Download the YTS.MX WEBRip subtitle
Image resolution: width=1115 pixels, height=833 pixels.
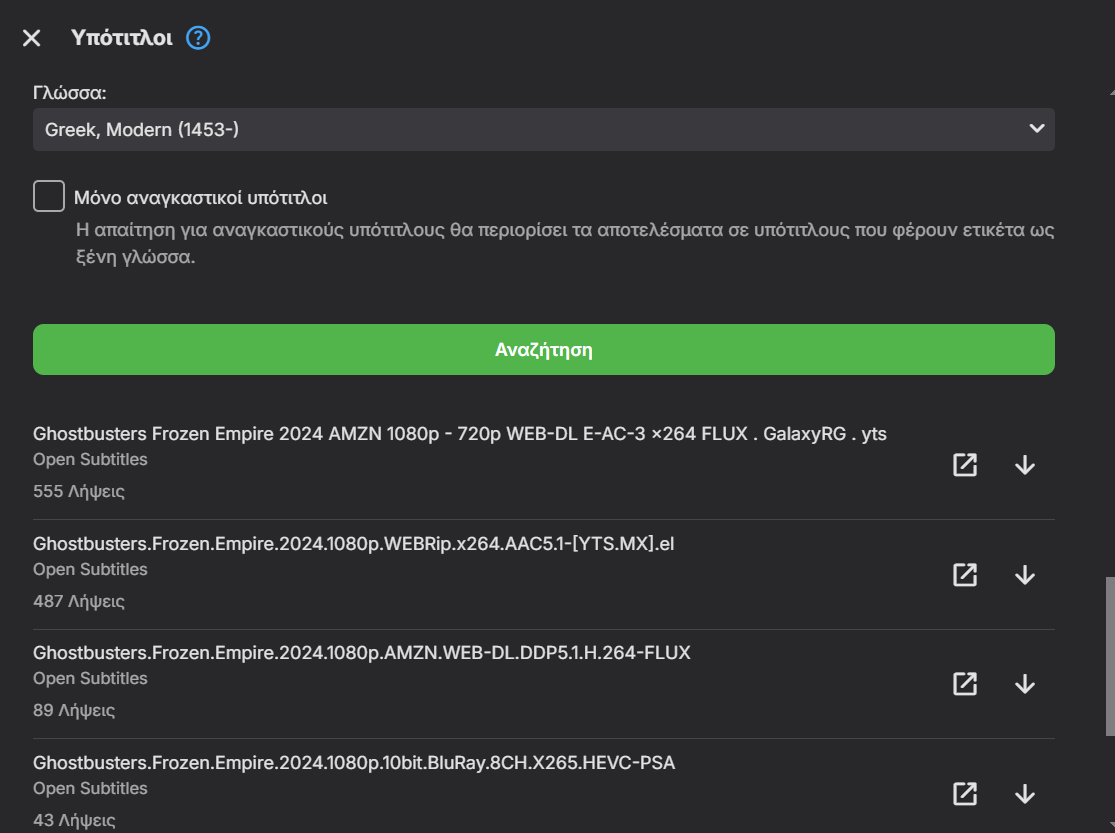[1024, 575]
